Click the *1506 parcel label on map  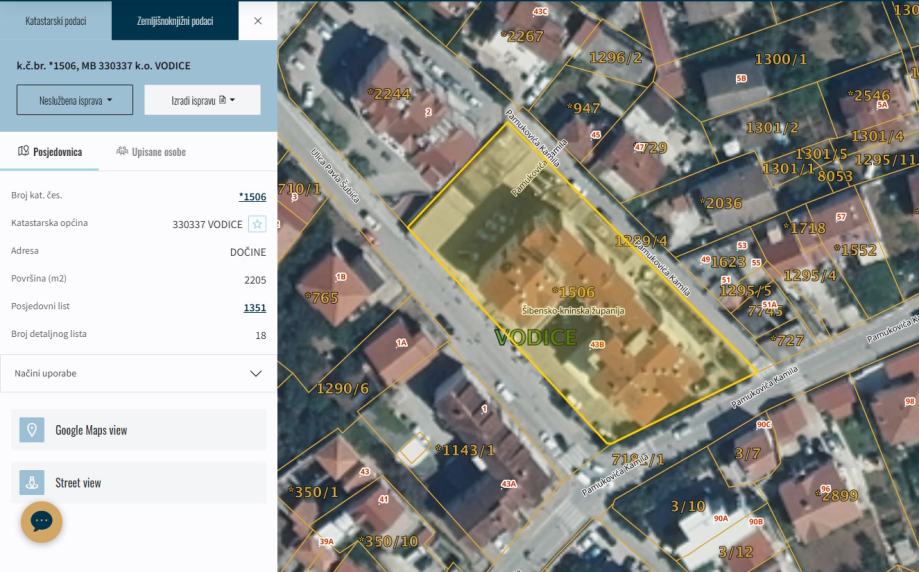pyautogui.click(x=574, y=292)
